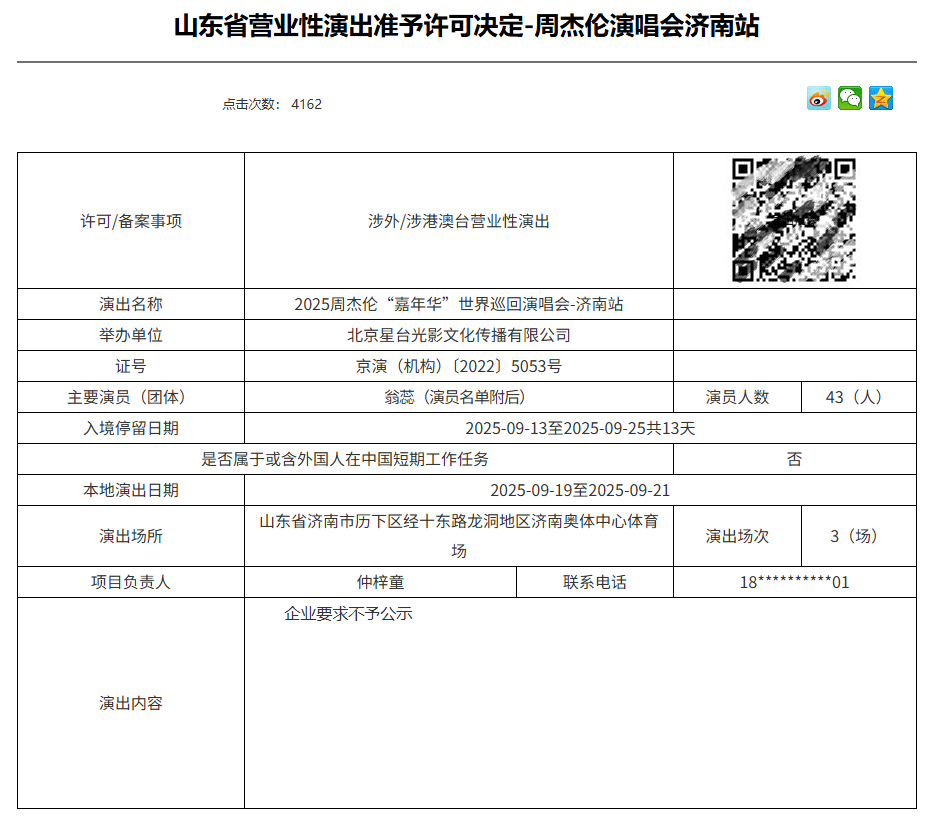The image size is (927, 819).
Task: Click the QR code image
Action: [794, 220]
